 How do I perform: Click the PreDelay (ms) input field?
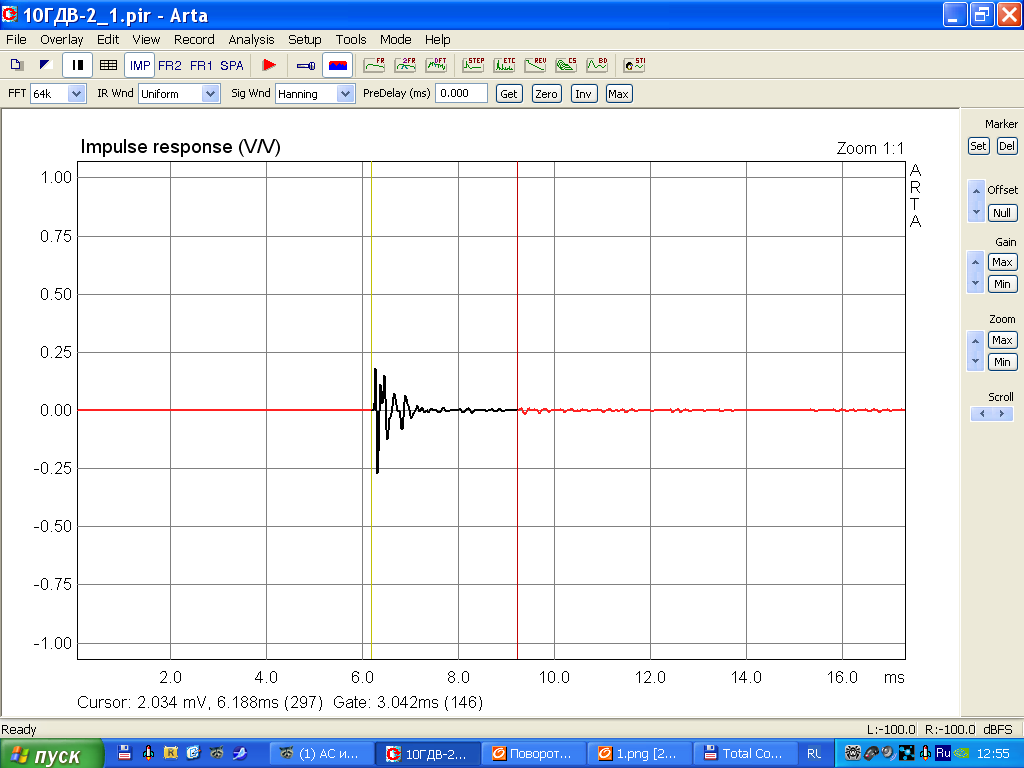pos(461,93)
